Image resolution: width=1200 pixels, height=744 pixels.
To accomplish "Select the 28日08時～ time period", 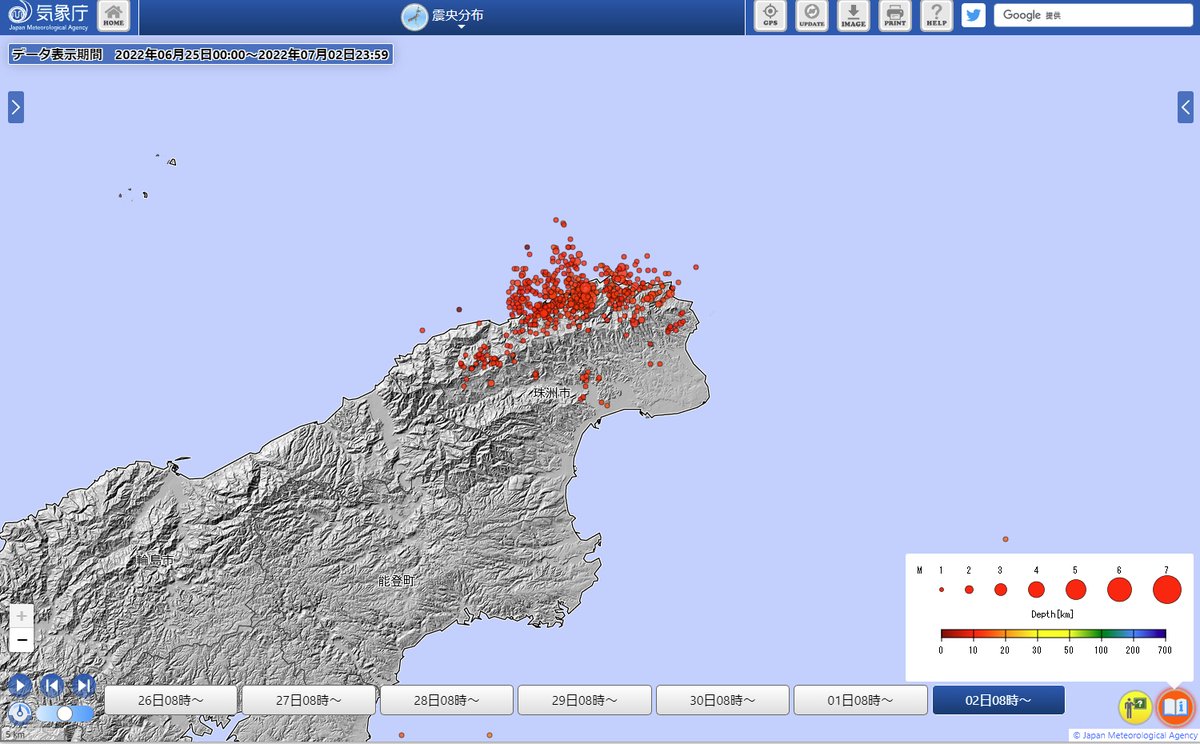I will (447, 700).
